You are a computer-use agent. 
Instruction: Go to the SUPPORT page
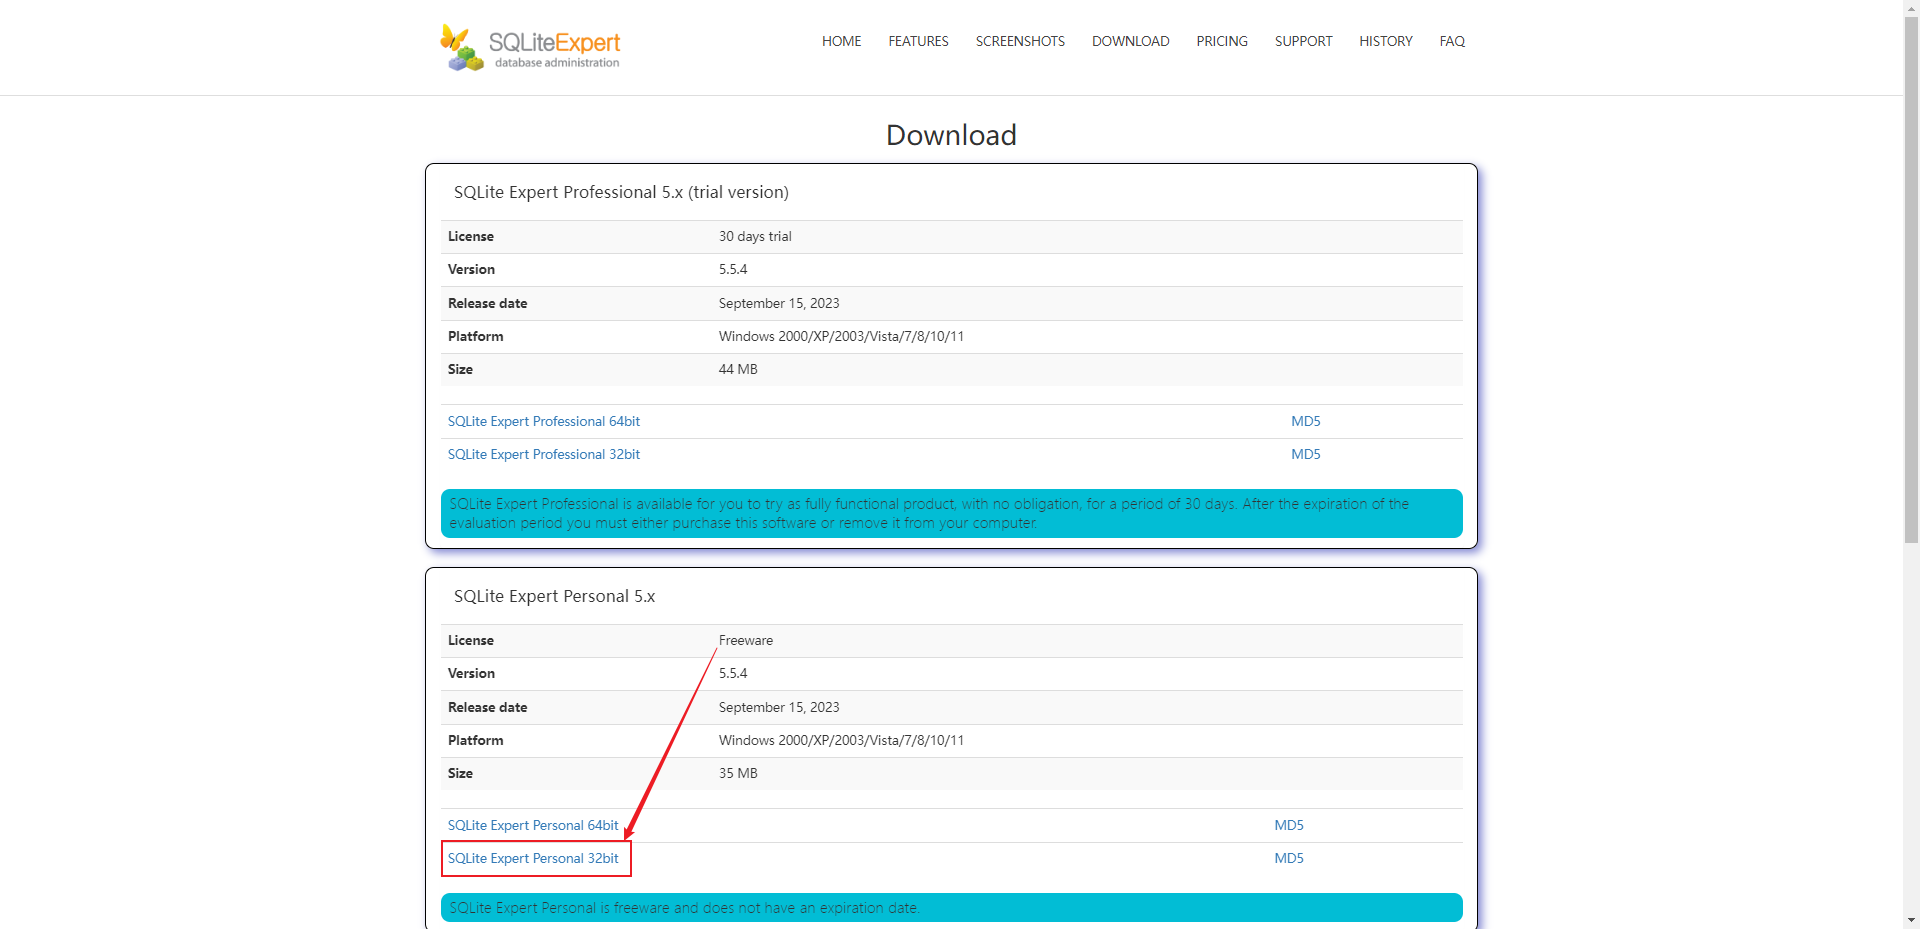point(1303,41)
